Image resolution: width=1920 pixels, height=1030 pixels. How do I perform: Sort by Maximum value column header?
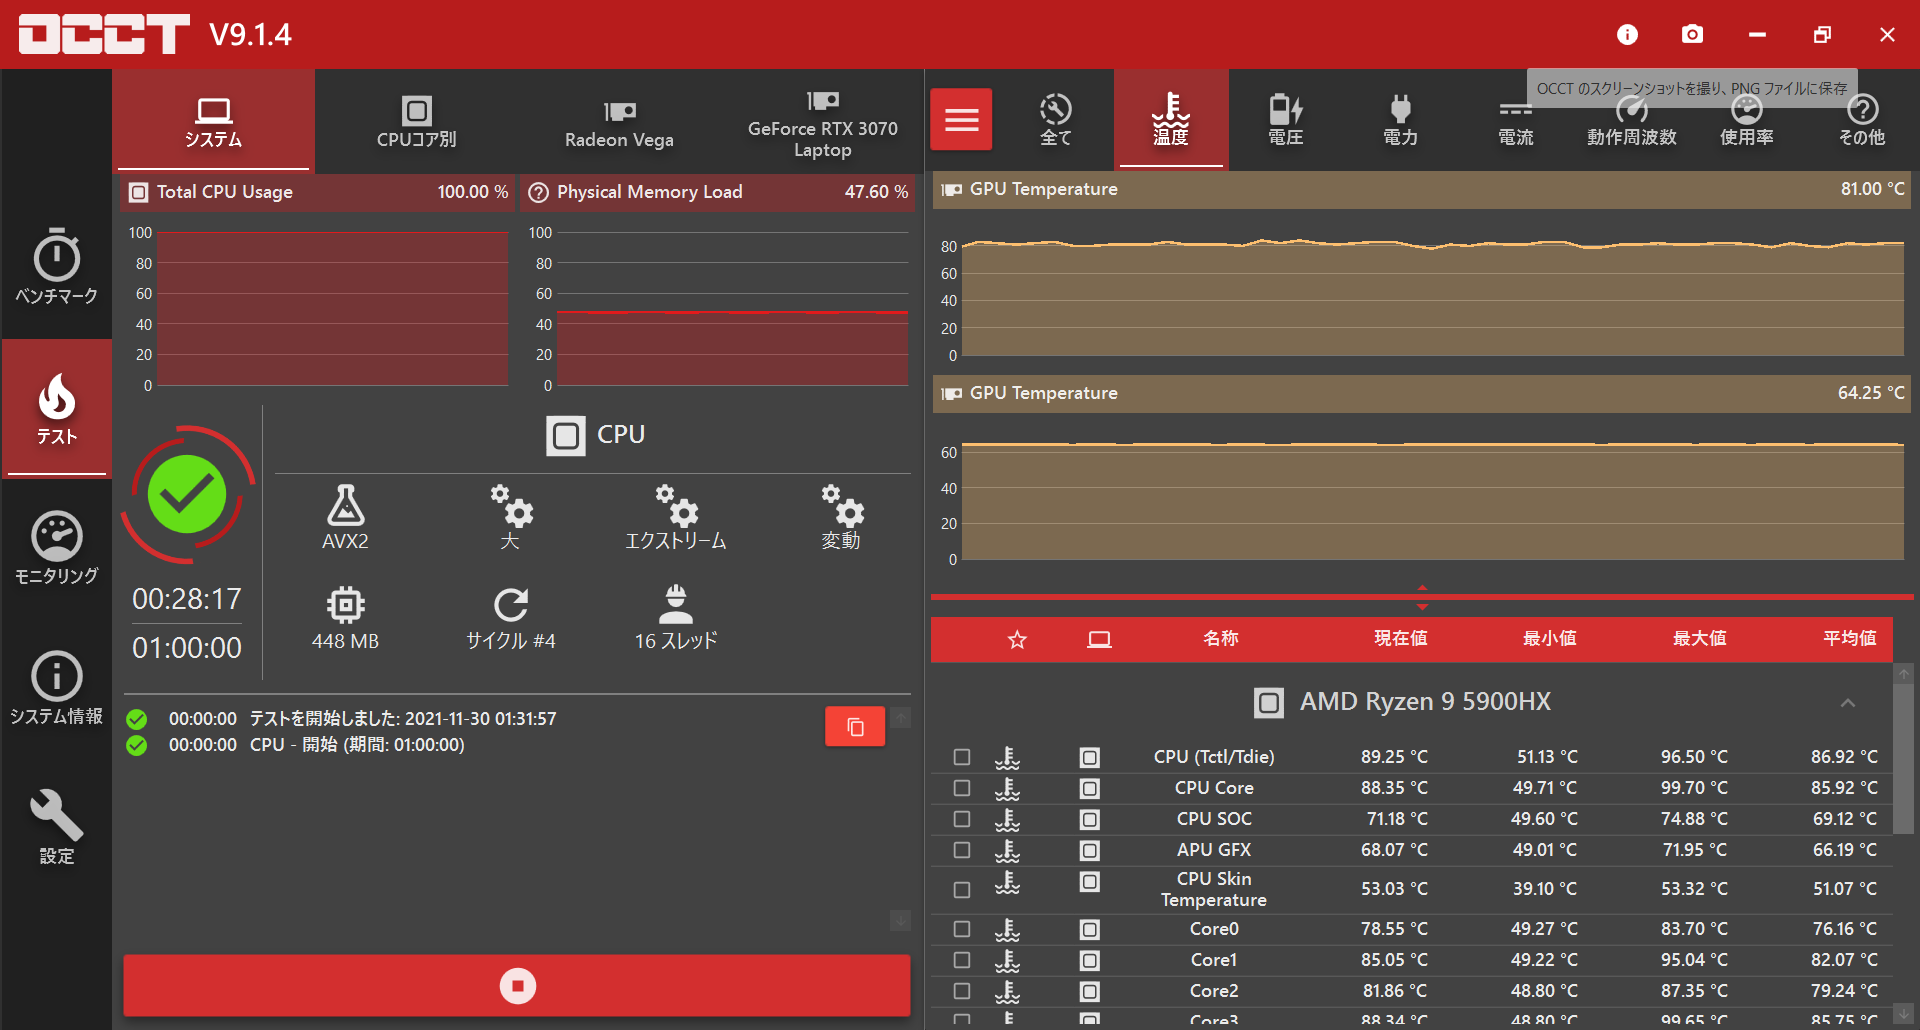click(x=1699, y=638)
